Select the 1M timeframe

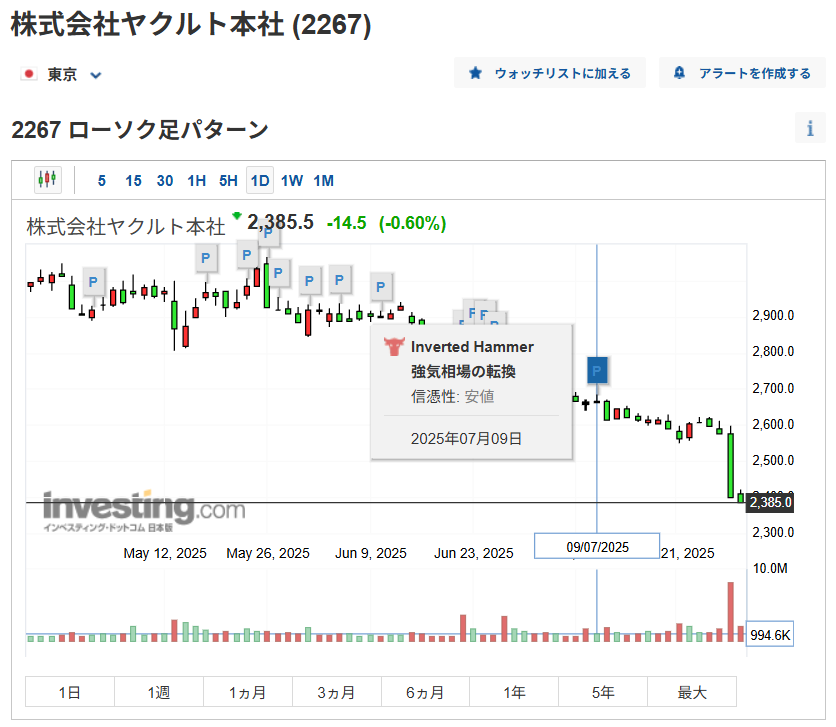click(x=323, y=181)
